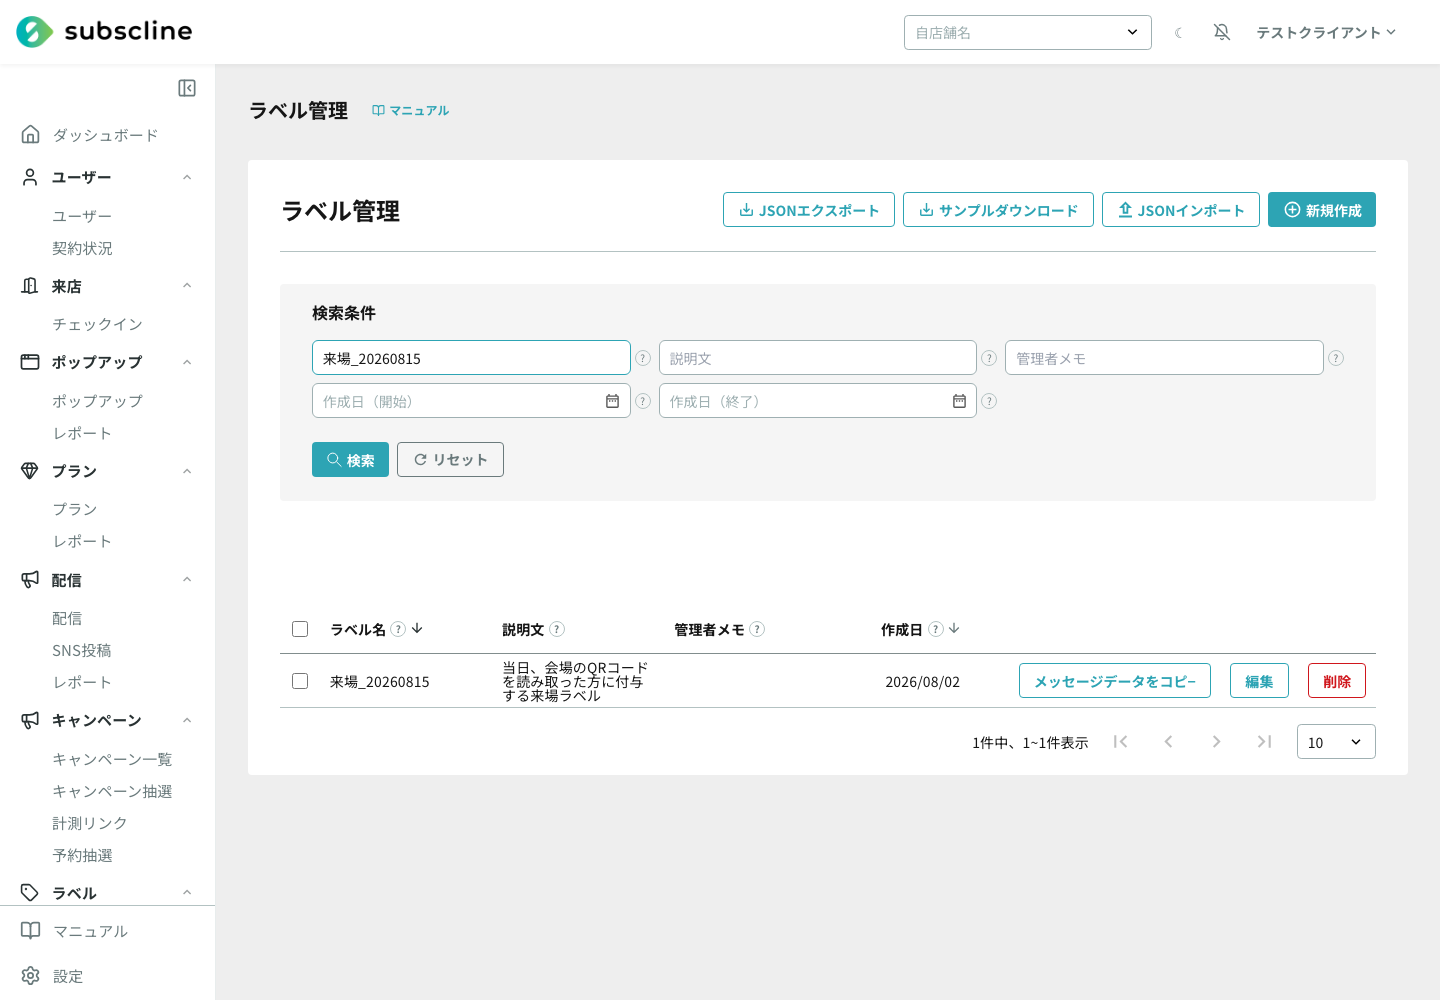Open チェックイン in the sidebar
Image resolution: width=1440 pixels, height=1000 pixels.
click(97, 324)
